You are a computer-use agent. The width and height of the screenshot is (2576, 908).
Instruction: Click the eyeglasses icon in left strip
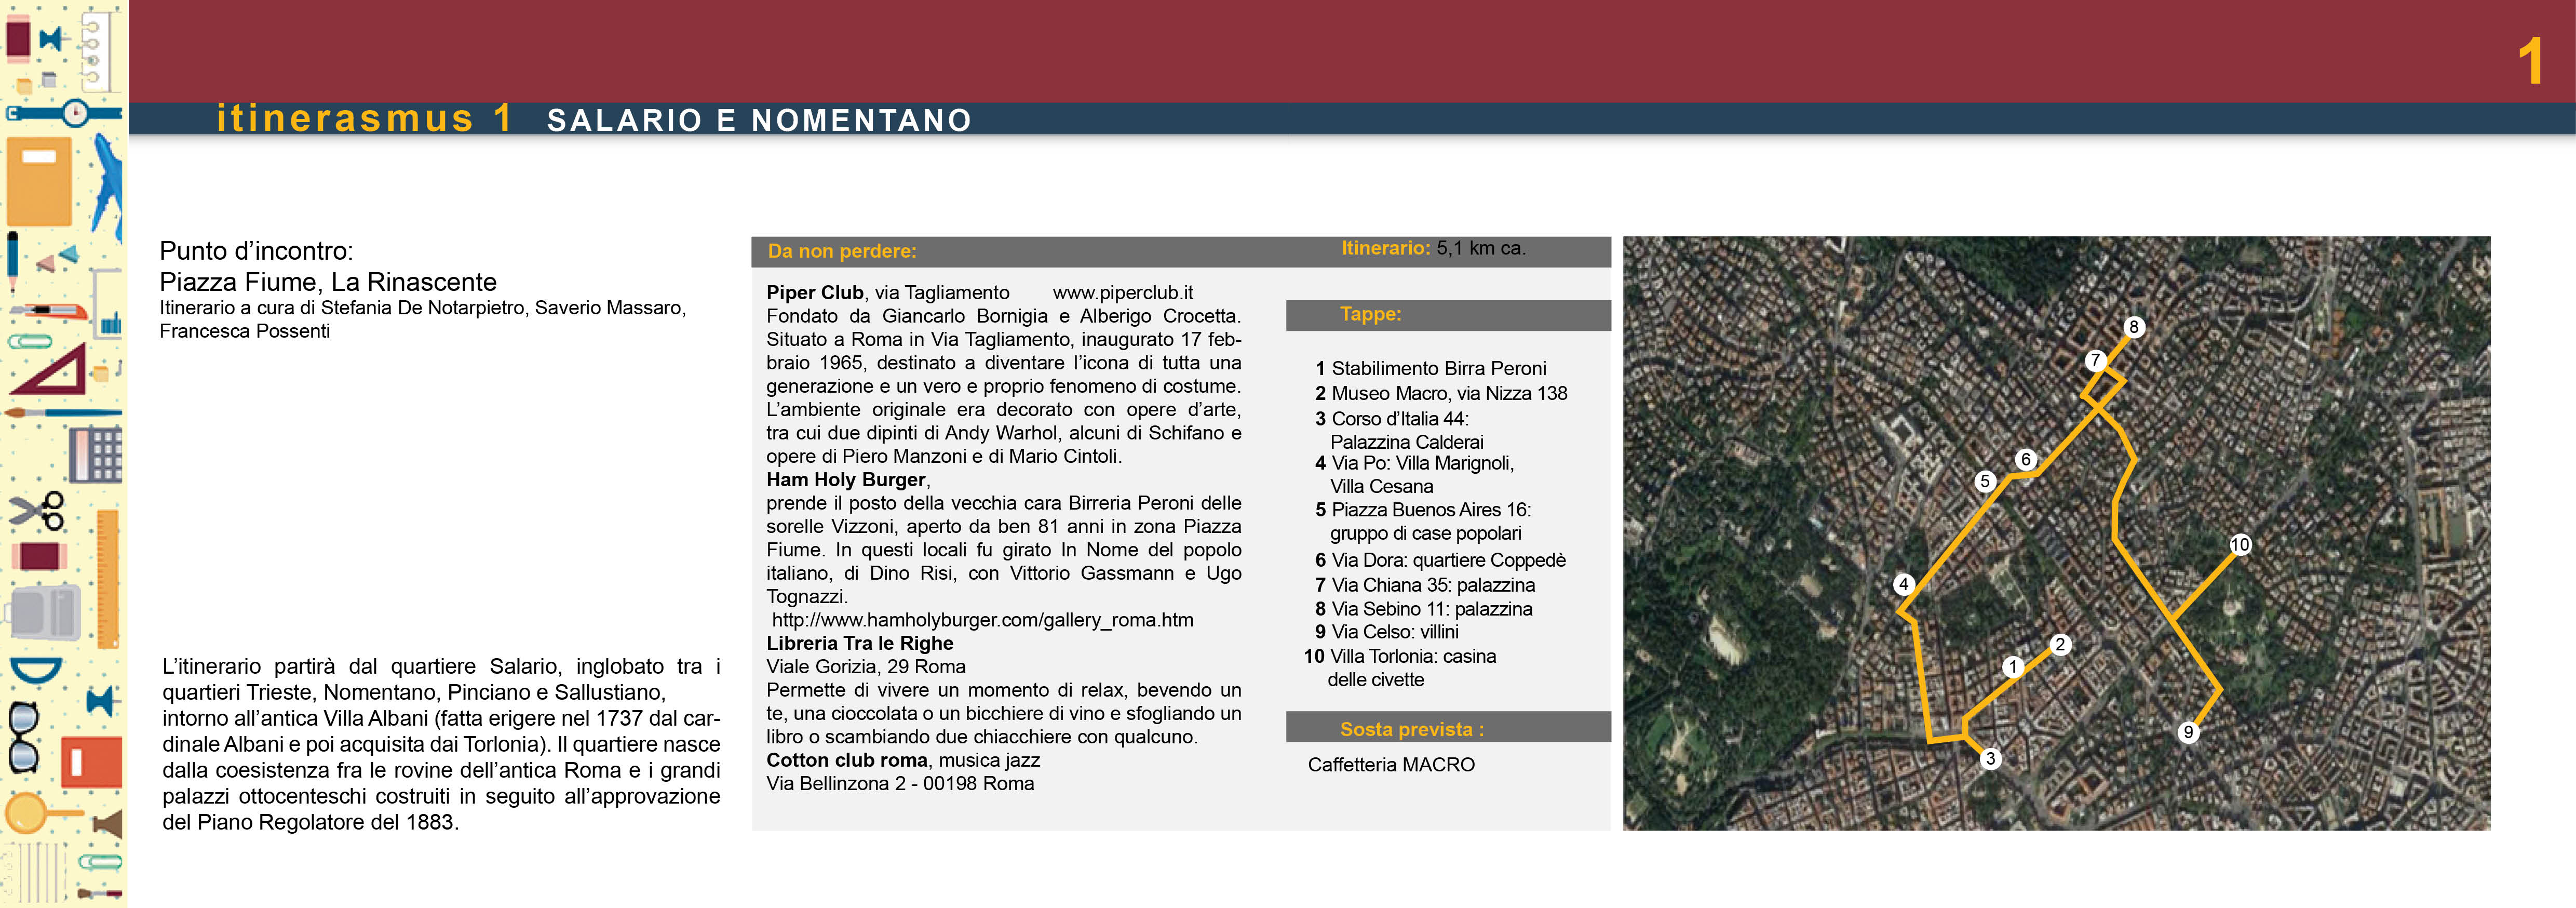[23, 738]
